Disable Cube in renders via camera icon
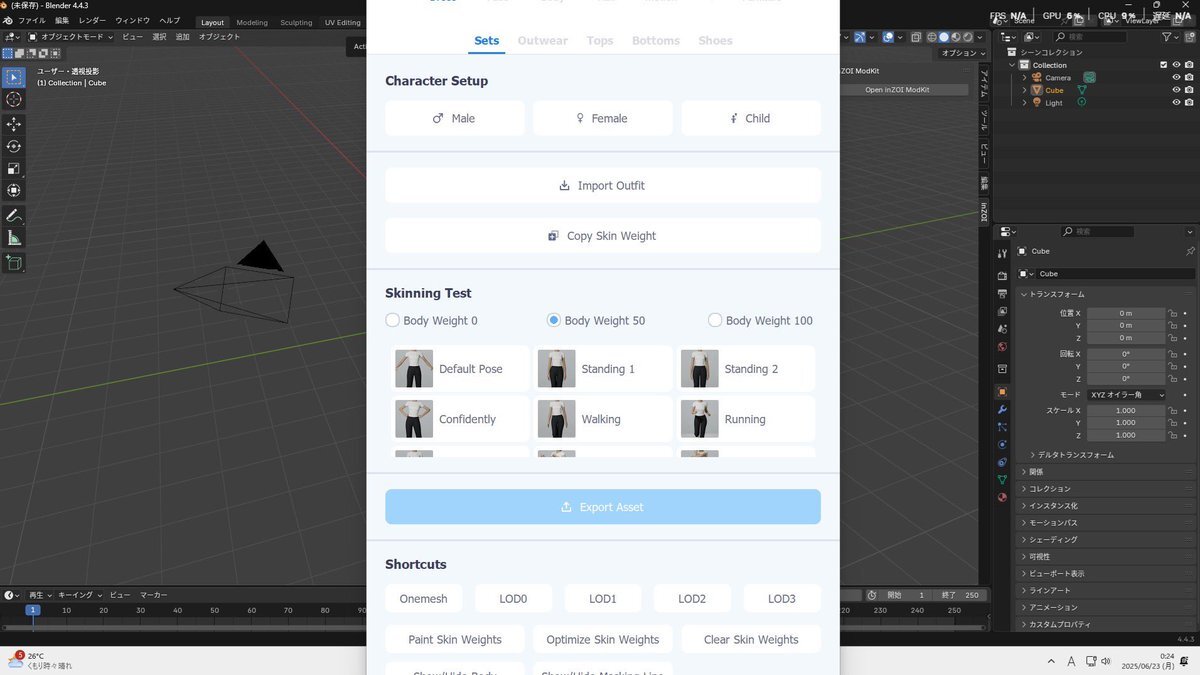This screenshot has height=675, width=1200. 1189,90
